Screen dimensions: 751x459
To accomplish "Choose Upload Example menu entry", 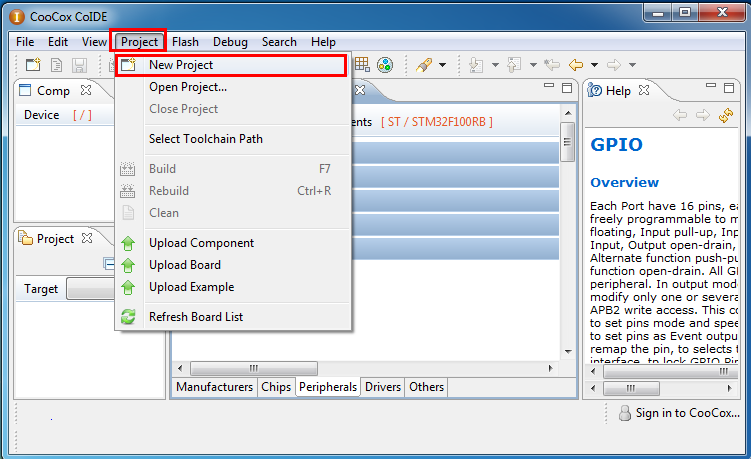I will tap(233, 287).
